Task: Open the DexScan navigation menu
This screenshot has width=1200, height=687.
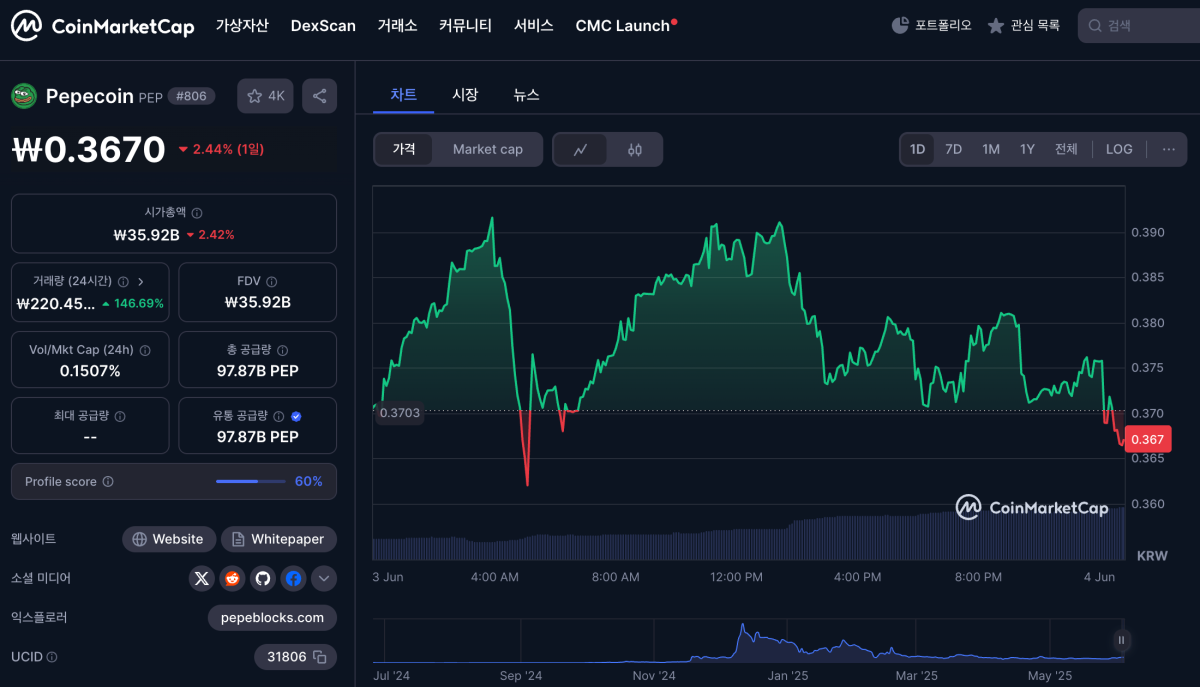Action: 323,26
